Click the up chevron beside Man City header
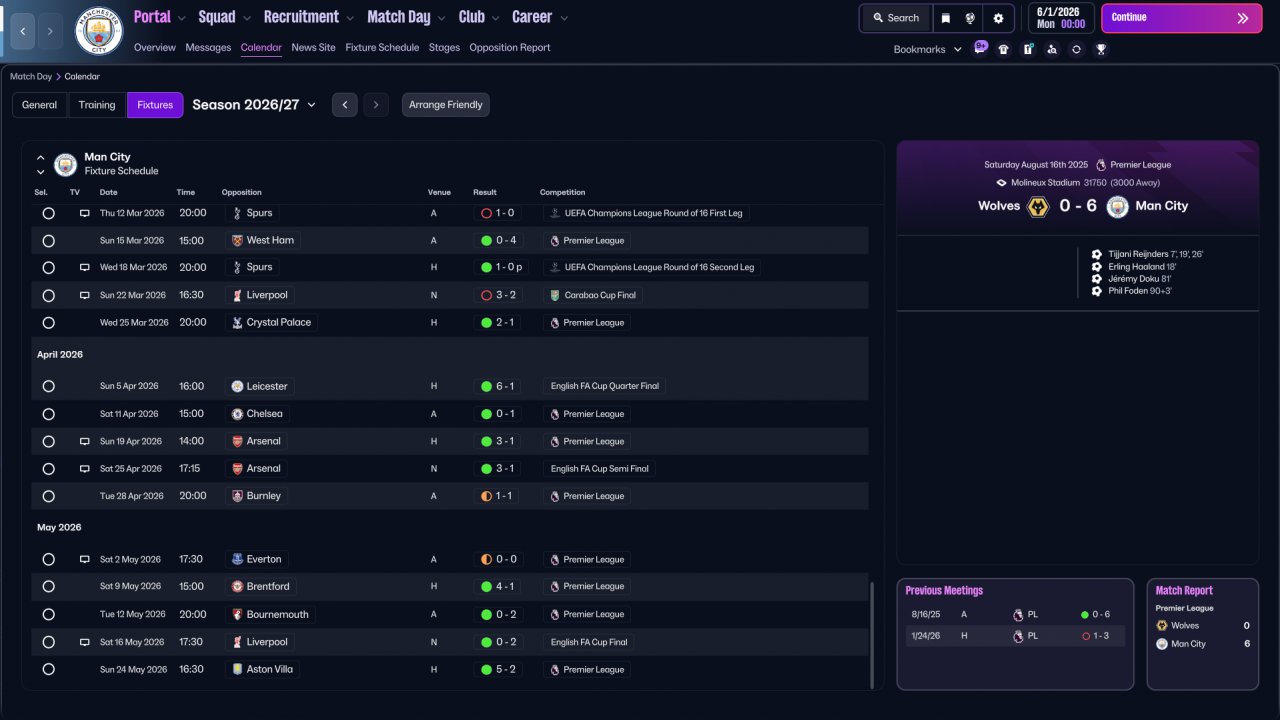 41,157
